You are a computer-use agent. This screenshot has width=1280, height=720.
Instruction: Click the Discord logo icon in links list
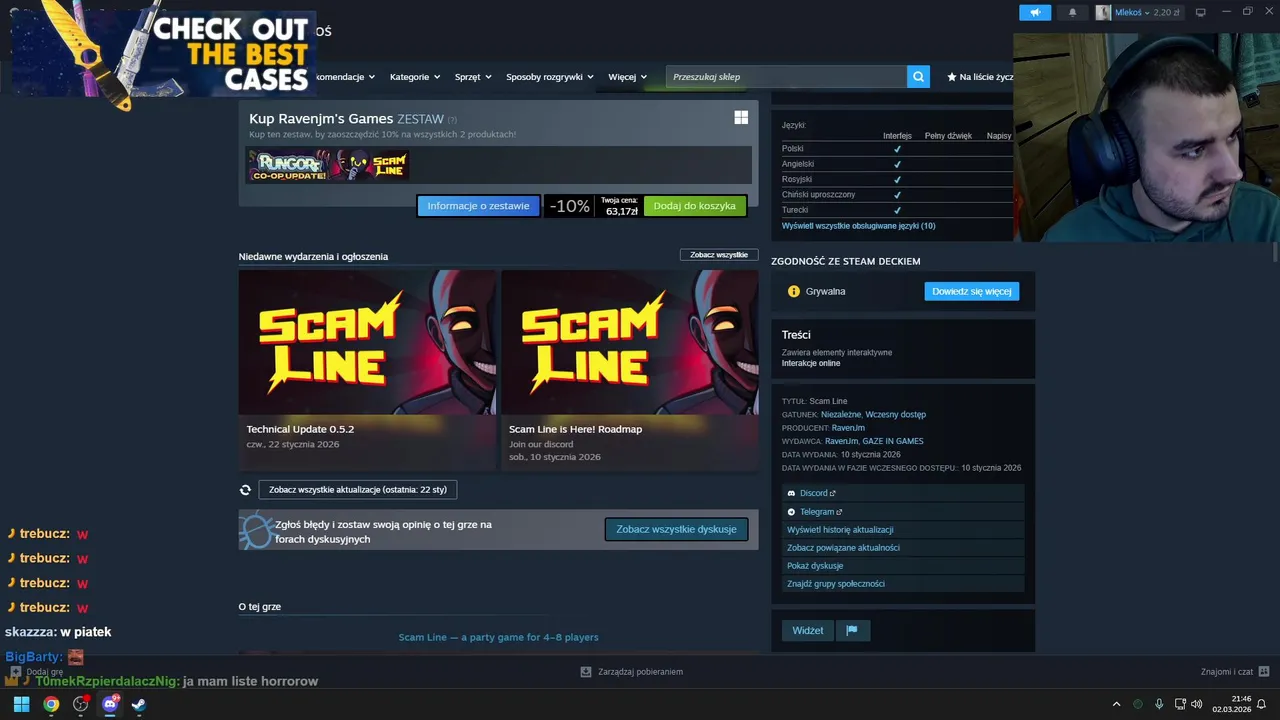[x=791, y=493]
